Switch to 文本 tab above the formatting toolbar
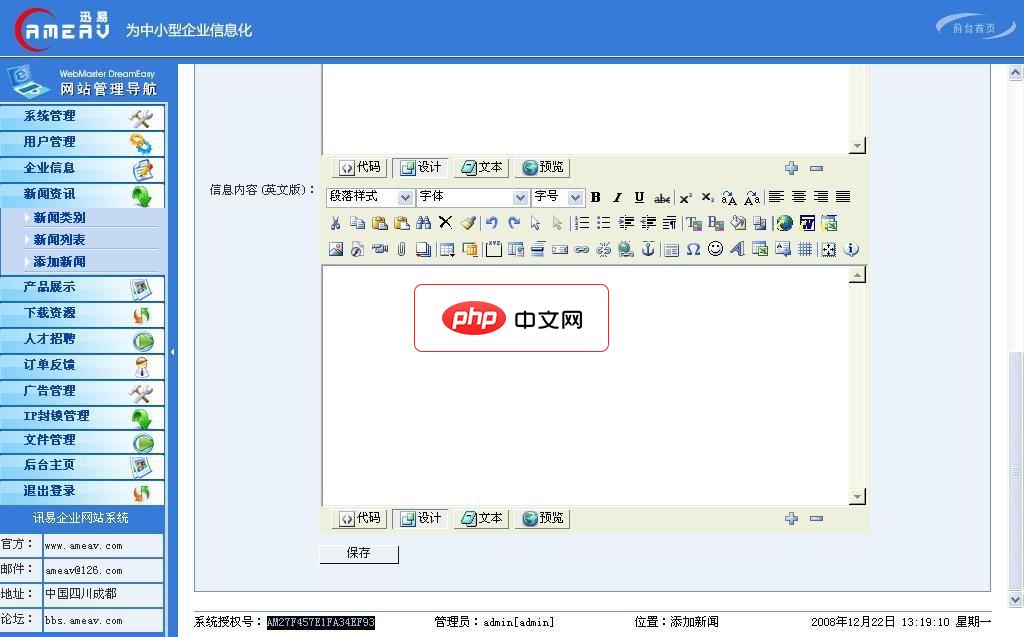1024x637 pixels. [482, 167]
